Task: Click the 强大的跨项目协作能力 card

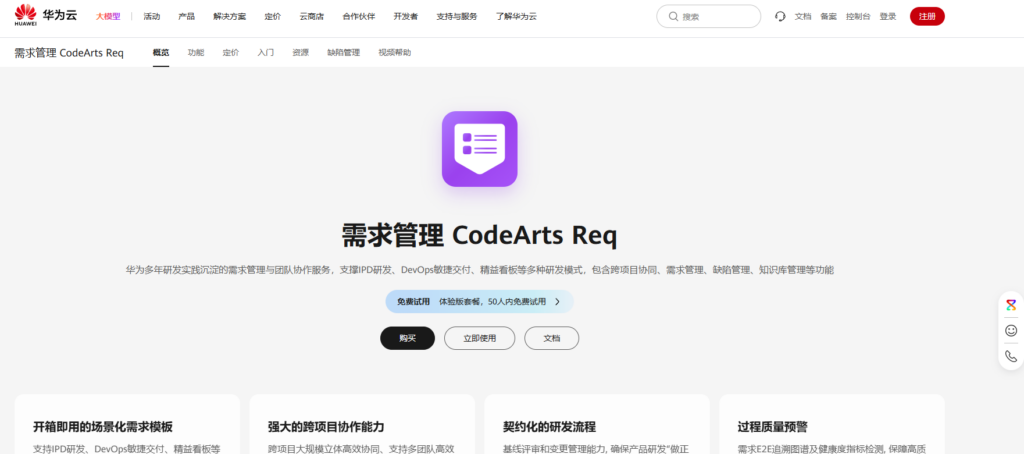Action: (362, 424)
